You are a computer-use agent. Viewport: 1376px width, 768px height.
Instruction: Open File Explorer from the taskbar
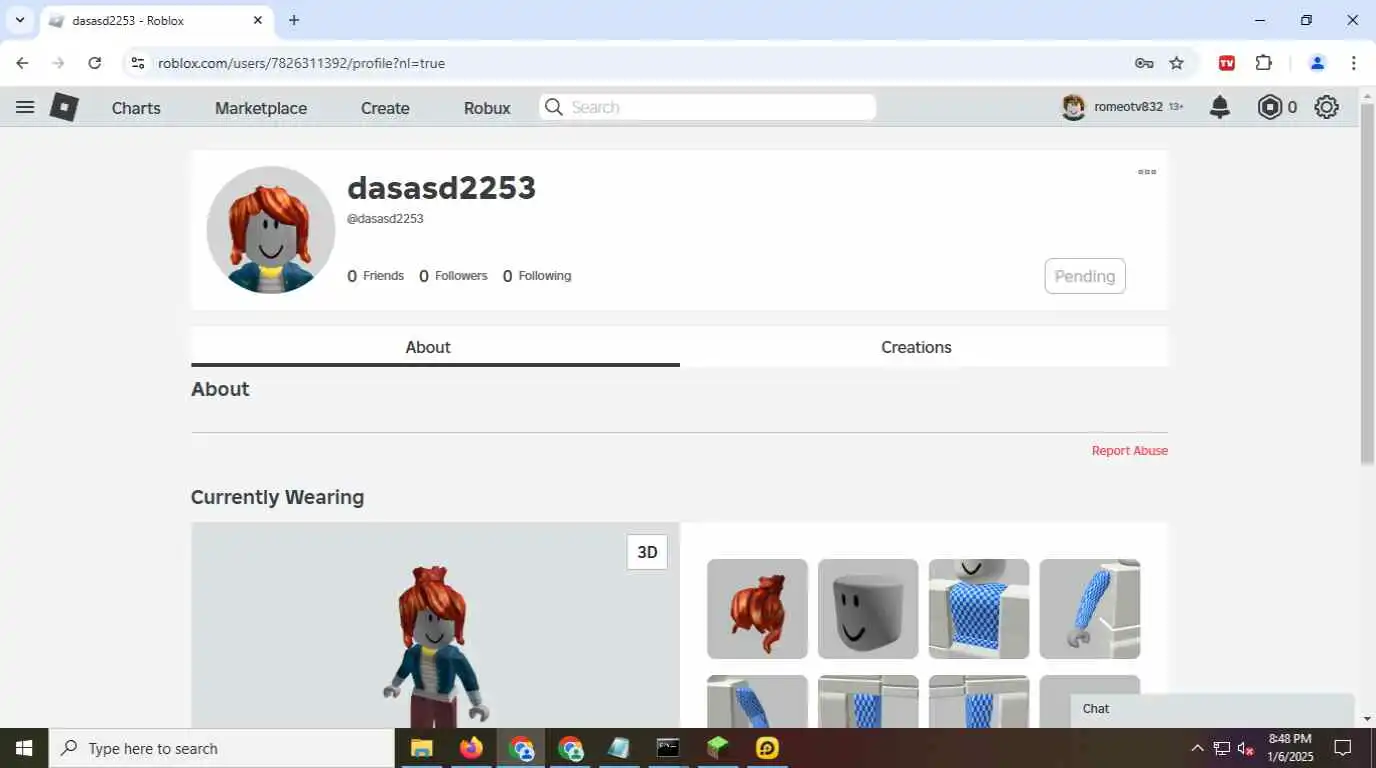point(421,748)
